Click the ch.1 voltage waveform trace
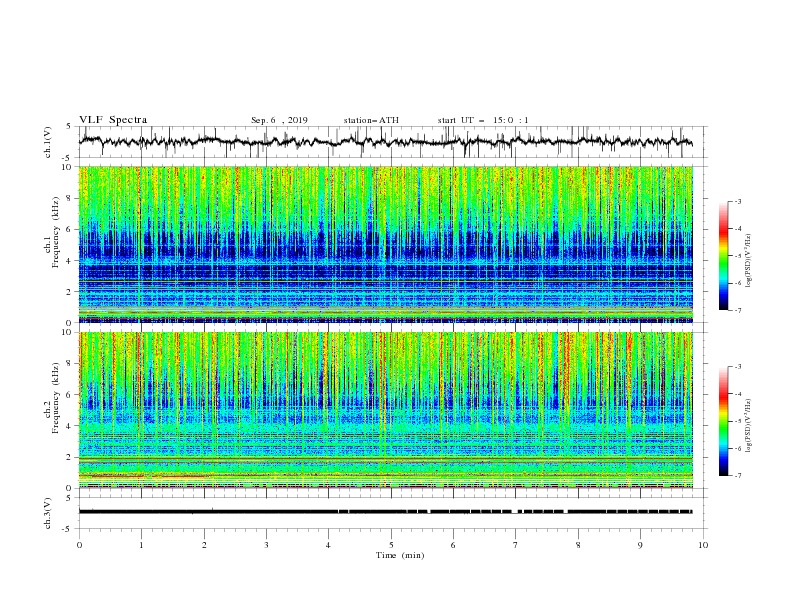792x612 pixels. click(385, 141)
